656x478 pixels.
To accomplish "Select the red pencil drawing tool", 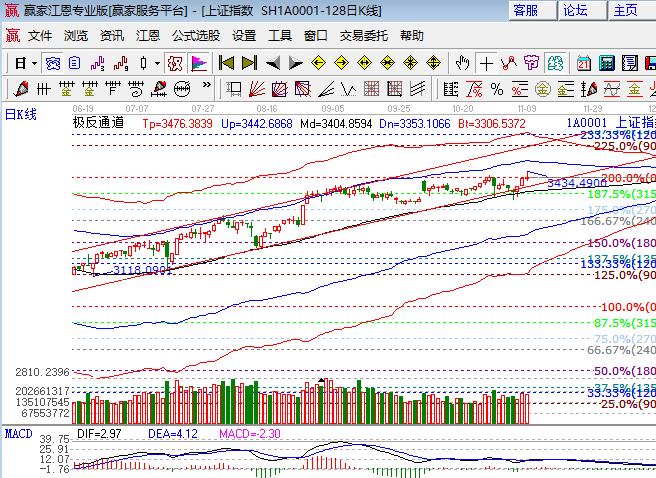I will (x=23, y=88).
